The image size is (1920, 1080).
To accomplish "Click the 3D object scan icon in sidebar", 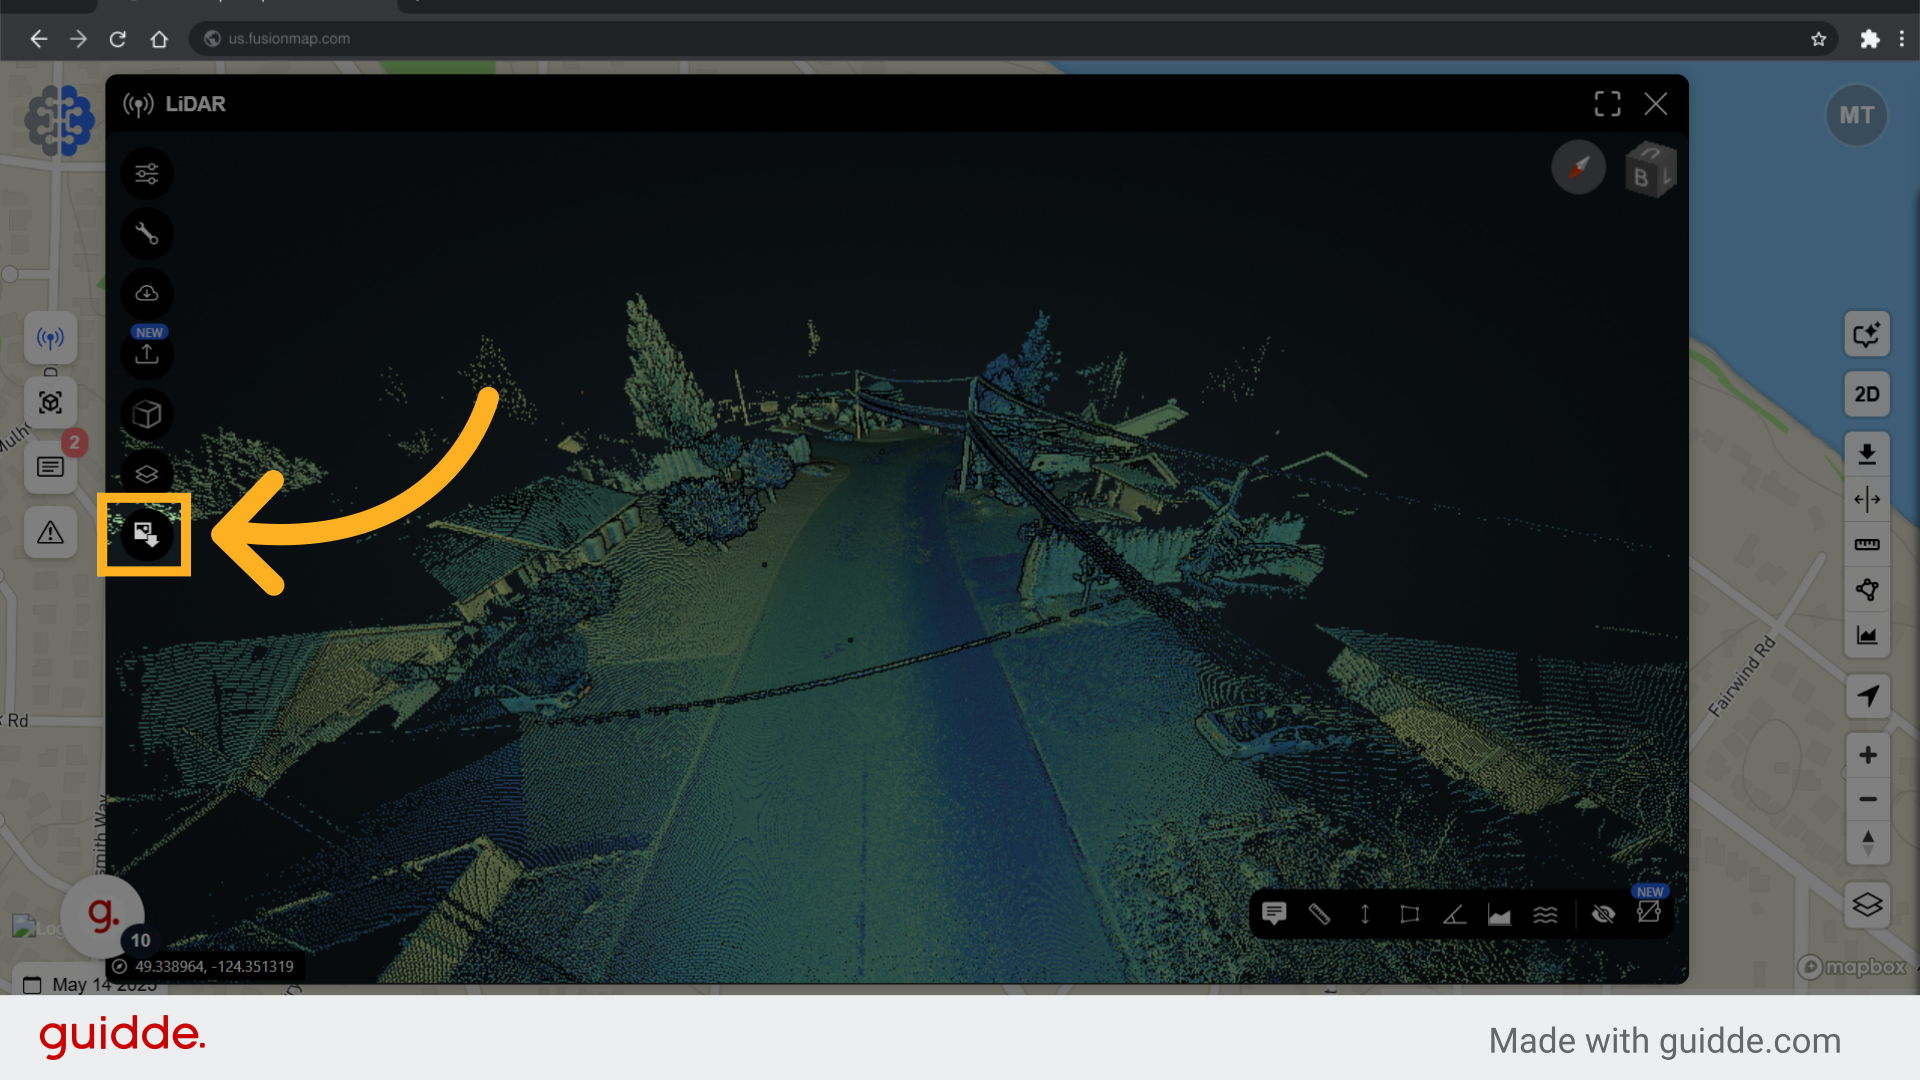I will click(50, 402).
